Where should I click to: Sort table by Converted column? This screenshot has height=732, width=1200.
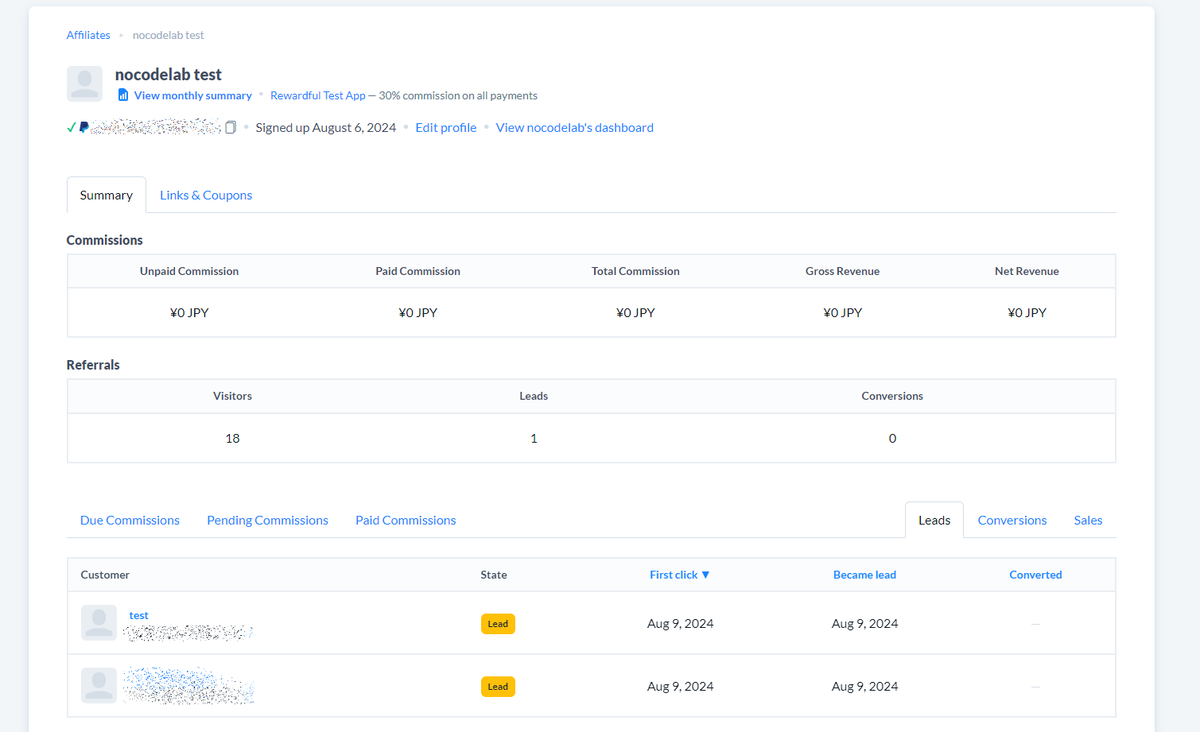click(1035, 575)
